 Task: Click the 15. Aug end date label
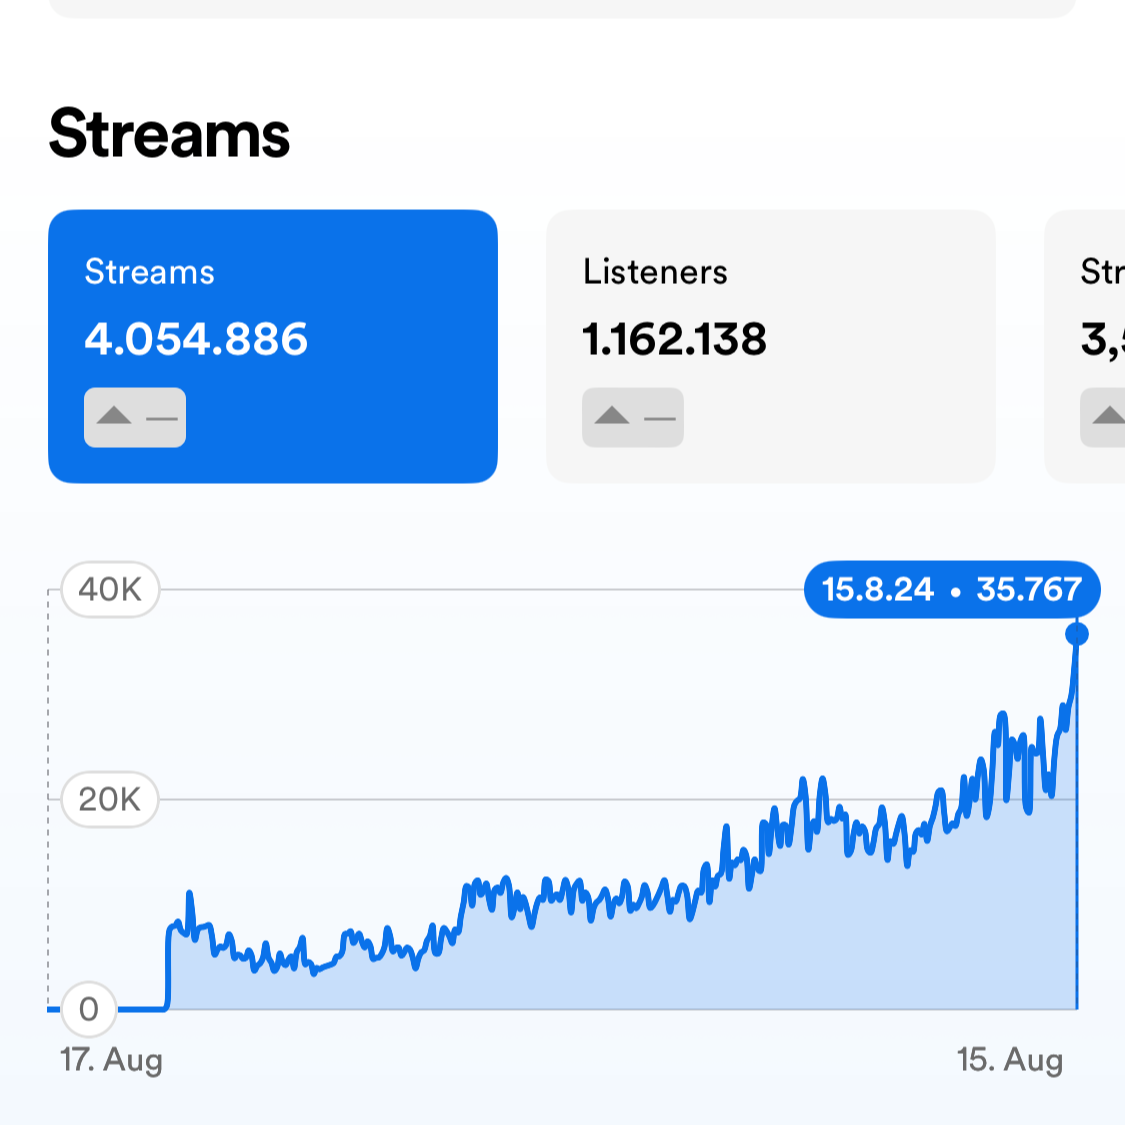(x=1010, y=1060)
